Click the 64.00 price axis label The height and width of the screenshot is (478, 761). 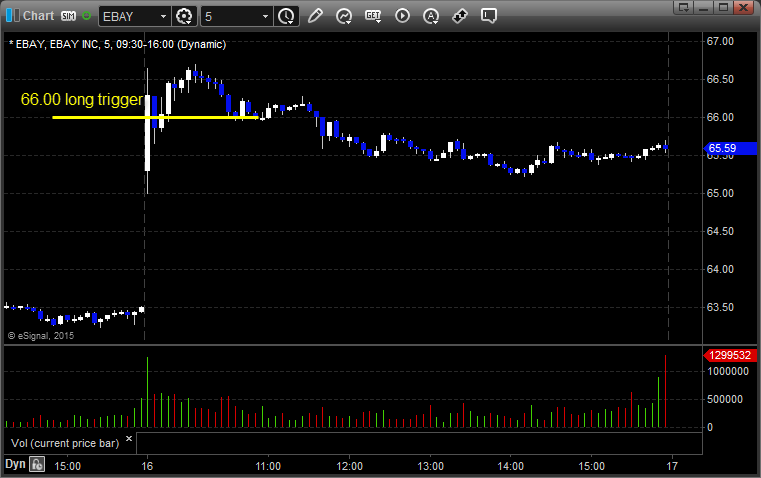coord(720,269)
